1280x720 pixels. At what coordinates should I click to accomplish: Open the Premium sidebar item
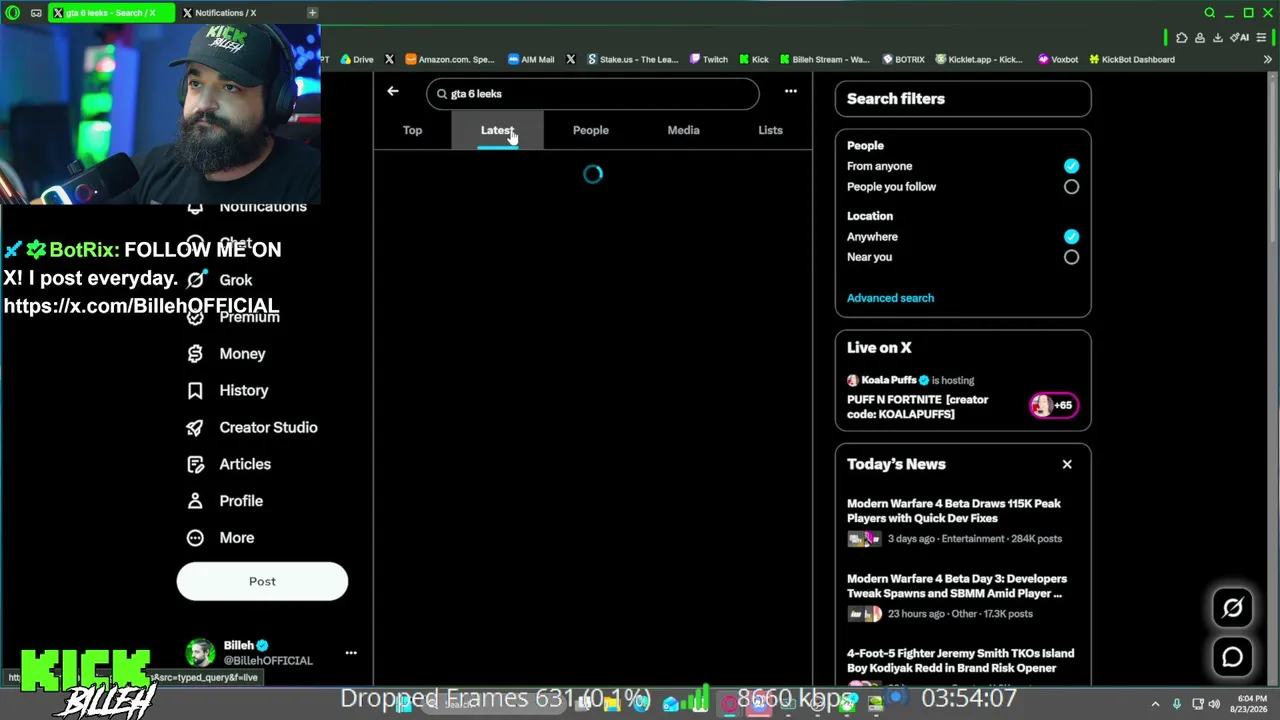(236, 318)
